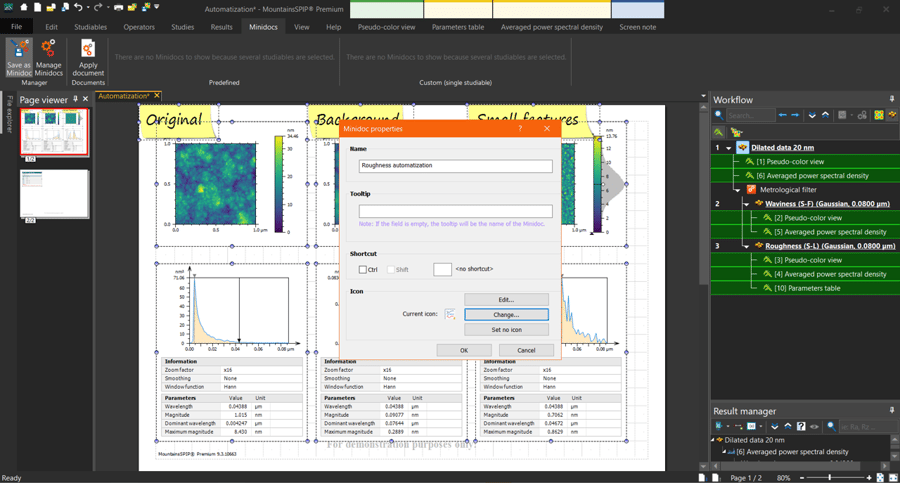Create a new document from quick access toolbar
900x483 pixels.
click(37, 7)
